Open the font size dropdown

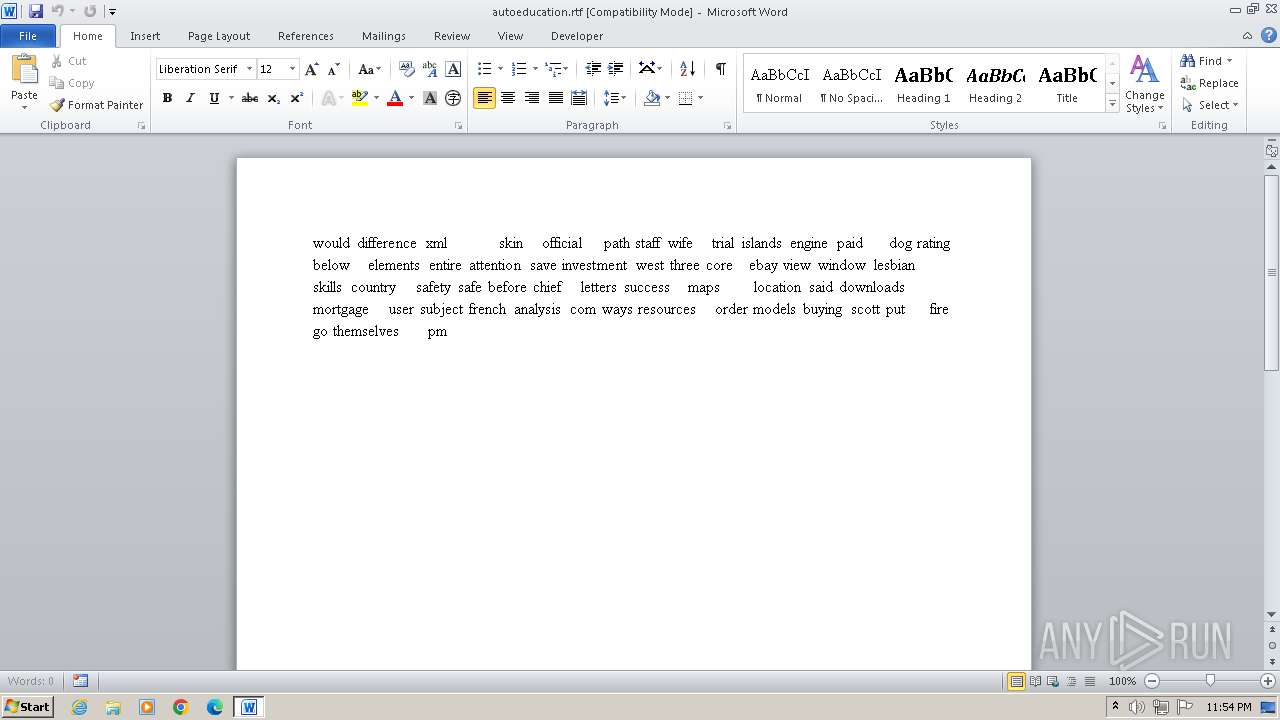[x=292, y=69]
